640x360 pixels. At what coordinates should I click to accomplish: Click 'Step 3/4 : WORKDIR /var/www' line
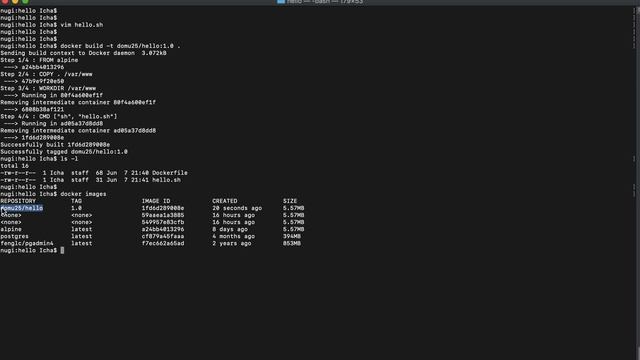[x=48, y=88]
